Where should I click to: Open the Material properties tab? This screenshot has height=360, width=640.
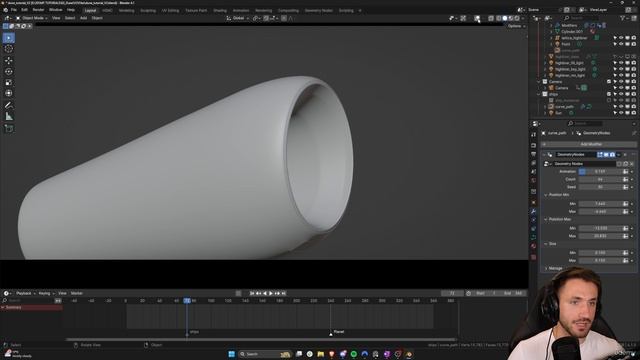tap(533, 246)
